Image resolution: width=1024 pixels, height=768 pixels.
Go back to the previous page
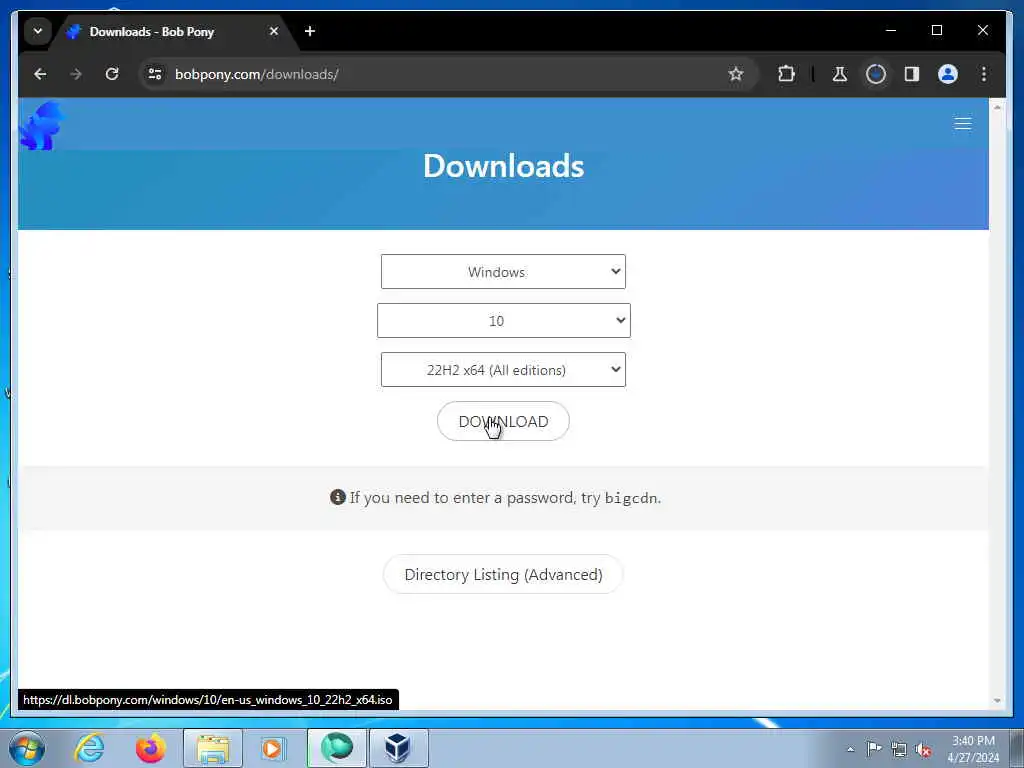tap(40, 74)
